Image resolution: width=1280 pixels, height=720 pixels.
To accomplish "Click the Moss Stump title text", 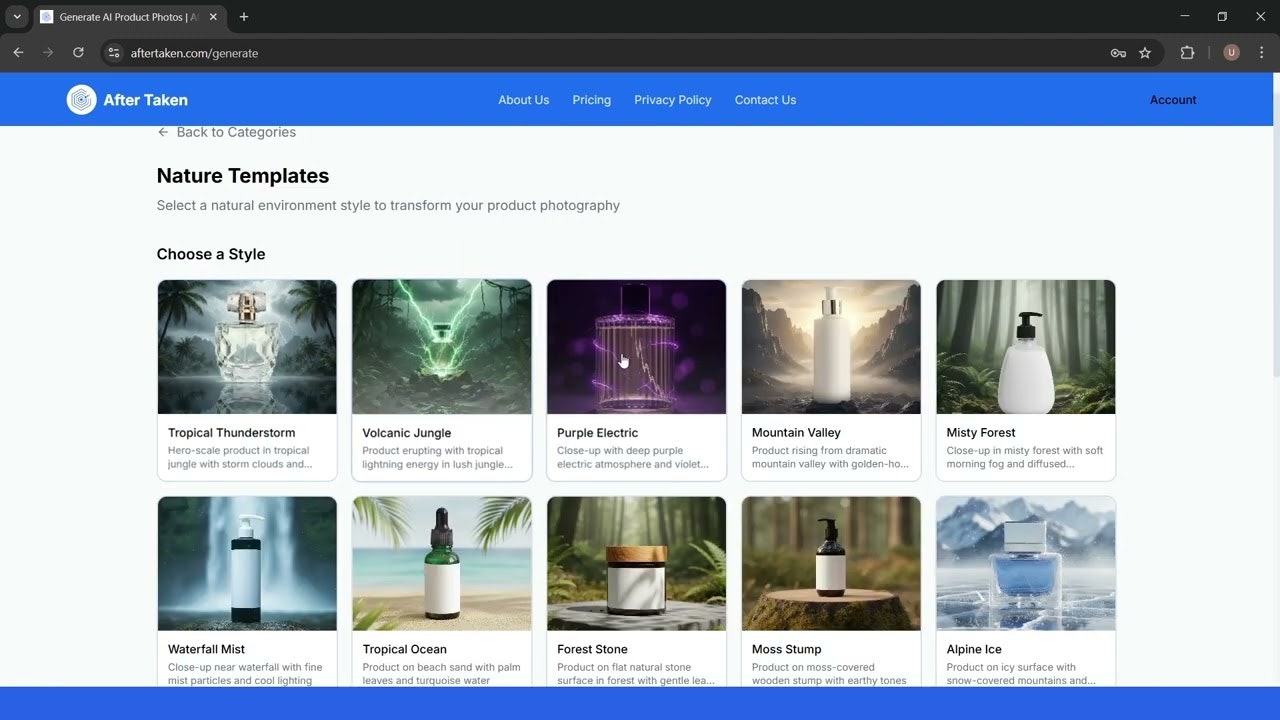I will (787, 650).
